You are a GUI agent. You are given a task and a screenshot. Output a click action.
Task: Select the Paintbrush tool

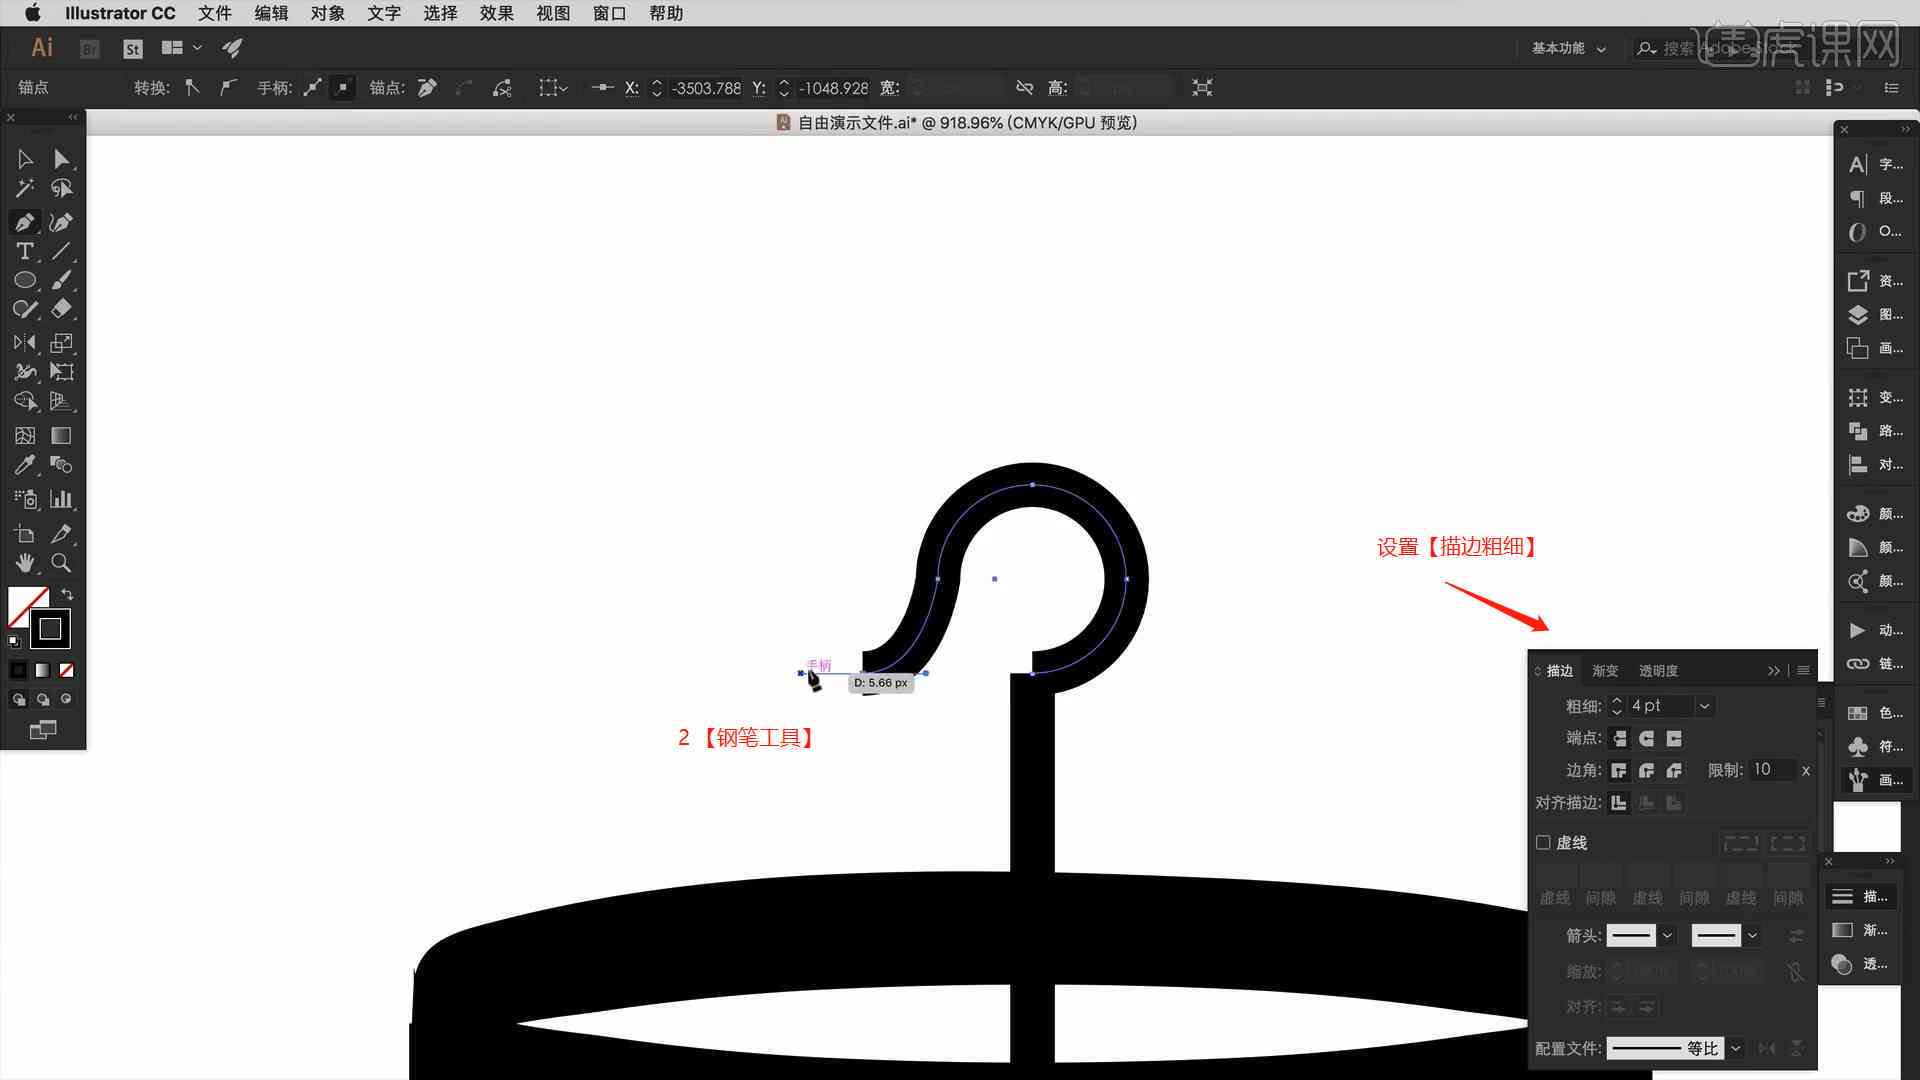pos(61,280)
